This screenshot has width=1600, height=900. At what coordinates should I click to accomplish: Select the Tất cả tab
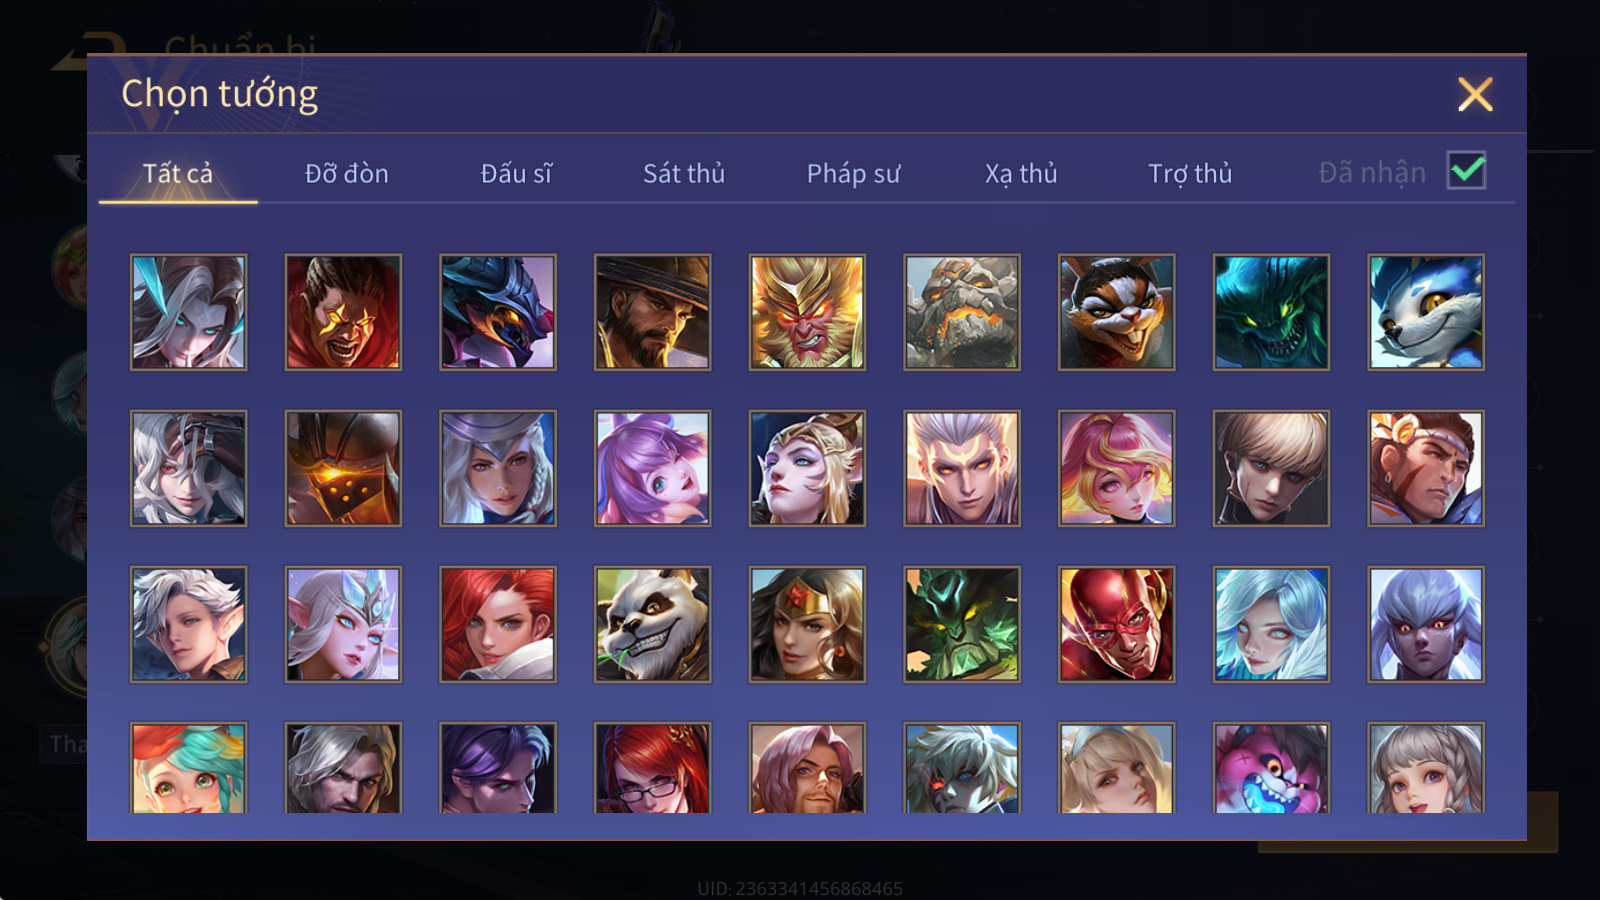178,174
